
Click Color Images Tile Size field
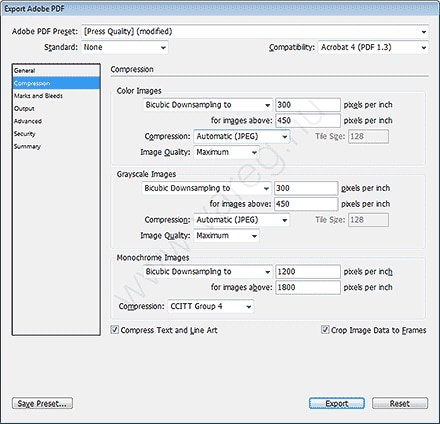tap(368, 137)
